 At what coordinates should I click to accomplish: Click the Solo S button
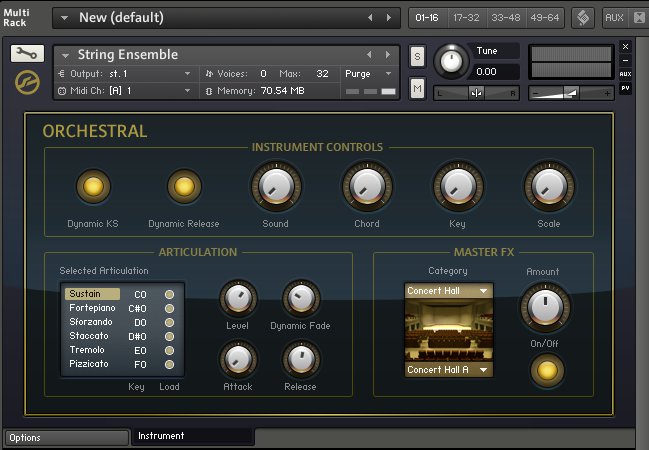click(x=417, y=55)
